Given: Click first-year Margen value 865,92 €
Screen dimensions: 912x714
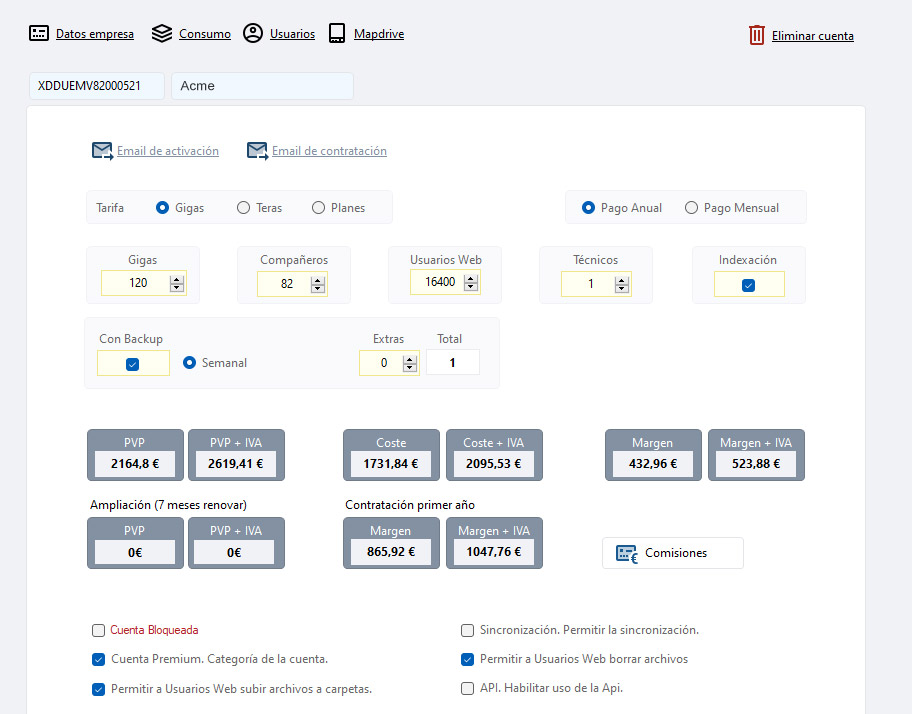Looking at the screenshot, I should (391, 552).
